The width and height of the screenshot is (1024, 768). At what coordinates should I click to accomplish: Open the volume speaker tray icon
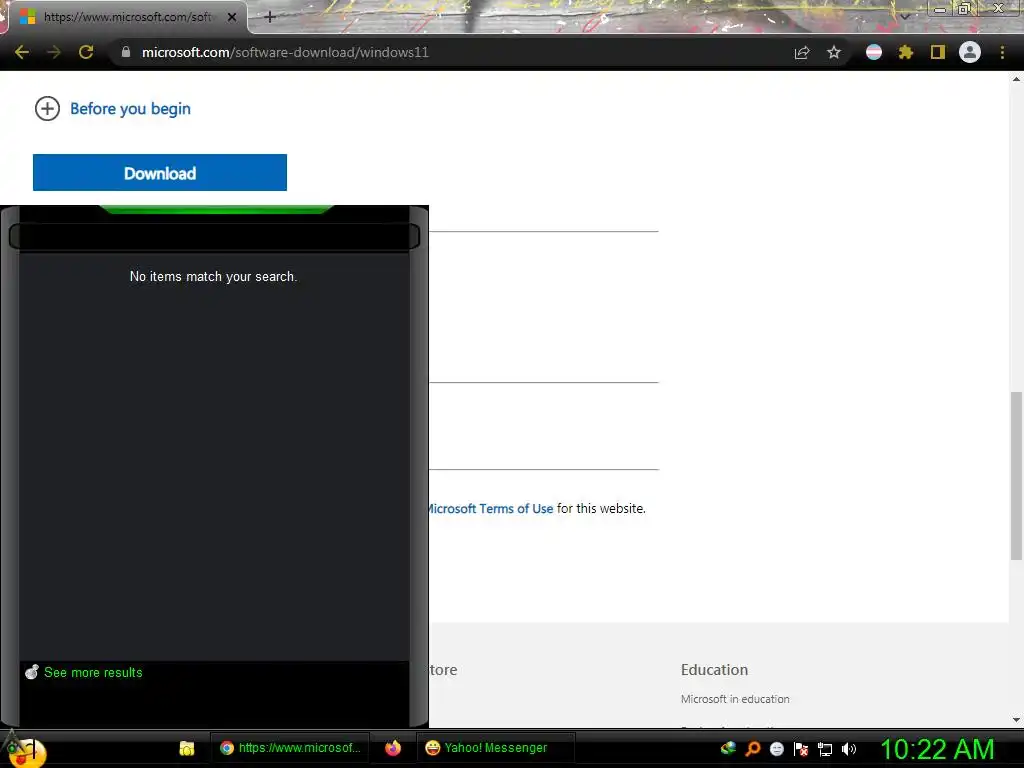pyautogui.click(x=849, y=749)
